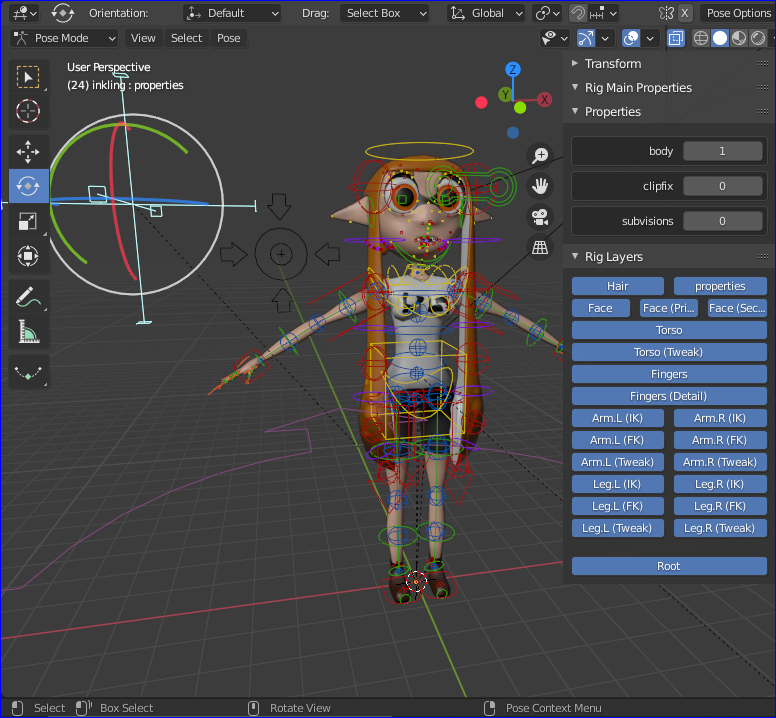This screenshot has height=718, width=776.
Task: Open the View menu
Action: point(143,38)
